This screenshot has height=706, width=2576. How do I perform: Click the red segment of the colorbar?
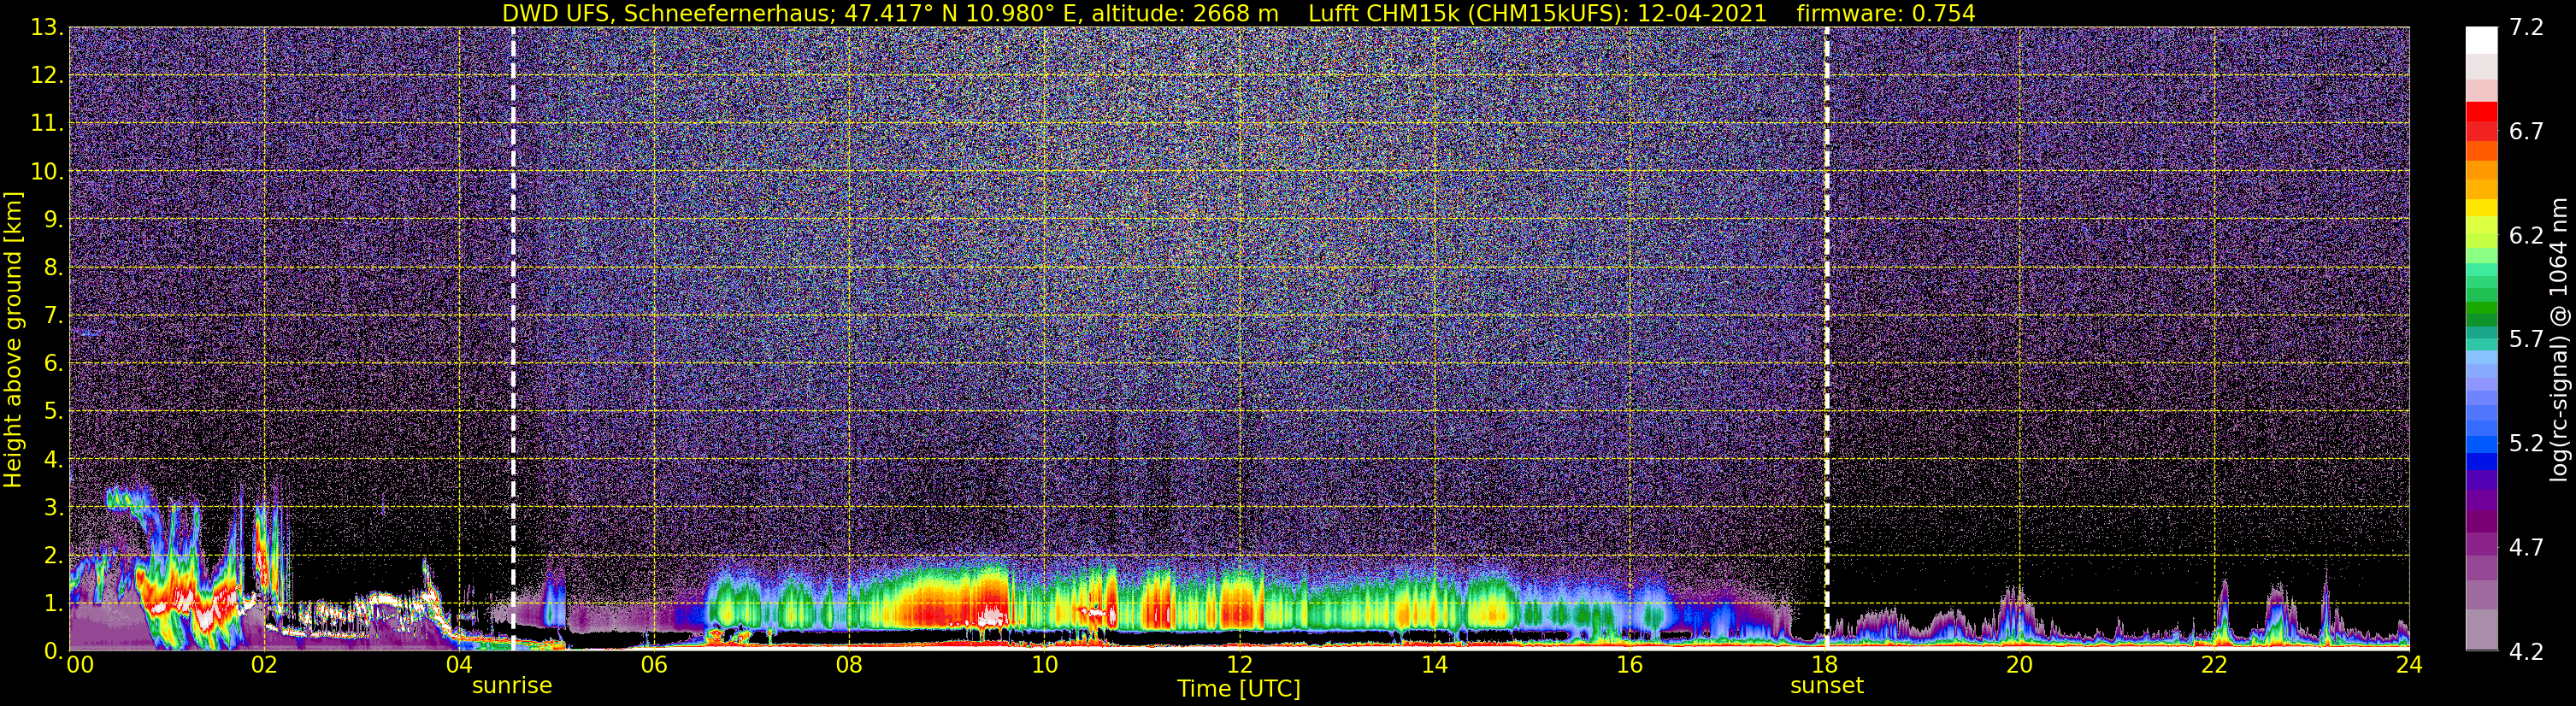click(2481, 112)
